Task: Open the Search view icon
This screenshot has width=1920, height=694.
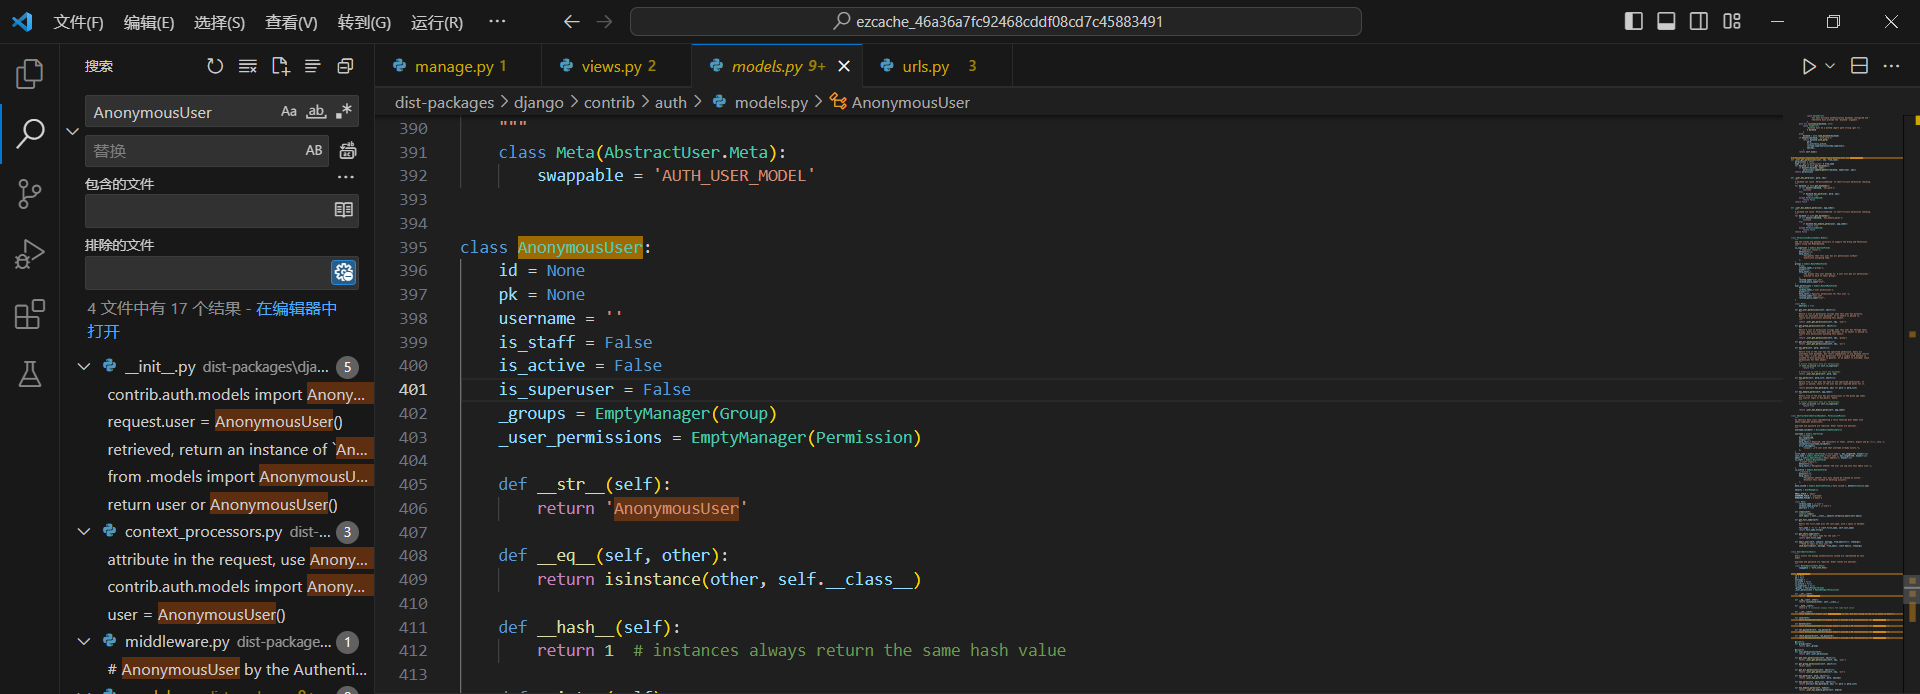Action: pos(30,133)
